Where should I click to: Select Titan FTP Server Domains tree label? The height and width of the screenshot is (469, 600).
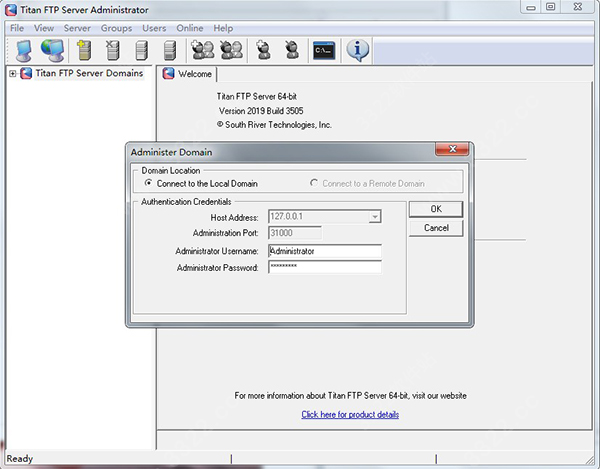click(89, 73)
